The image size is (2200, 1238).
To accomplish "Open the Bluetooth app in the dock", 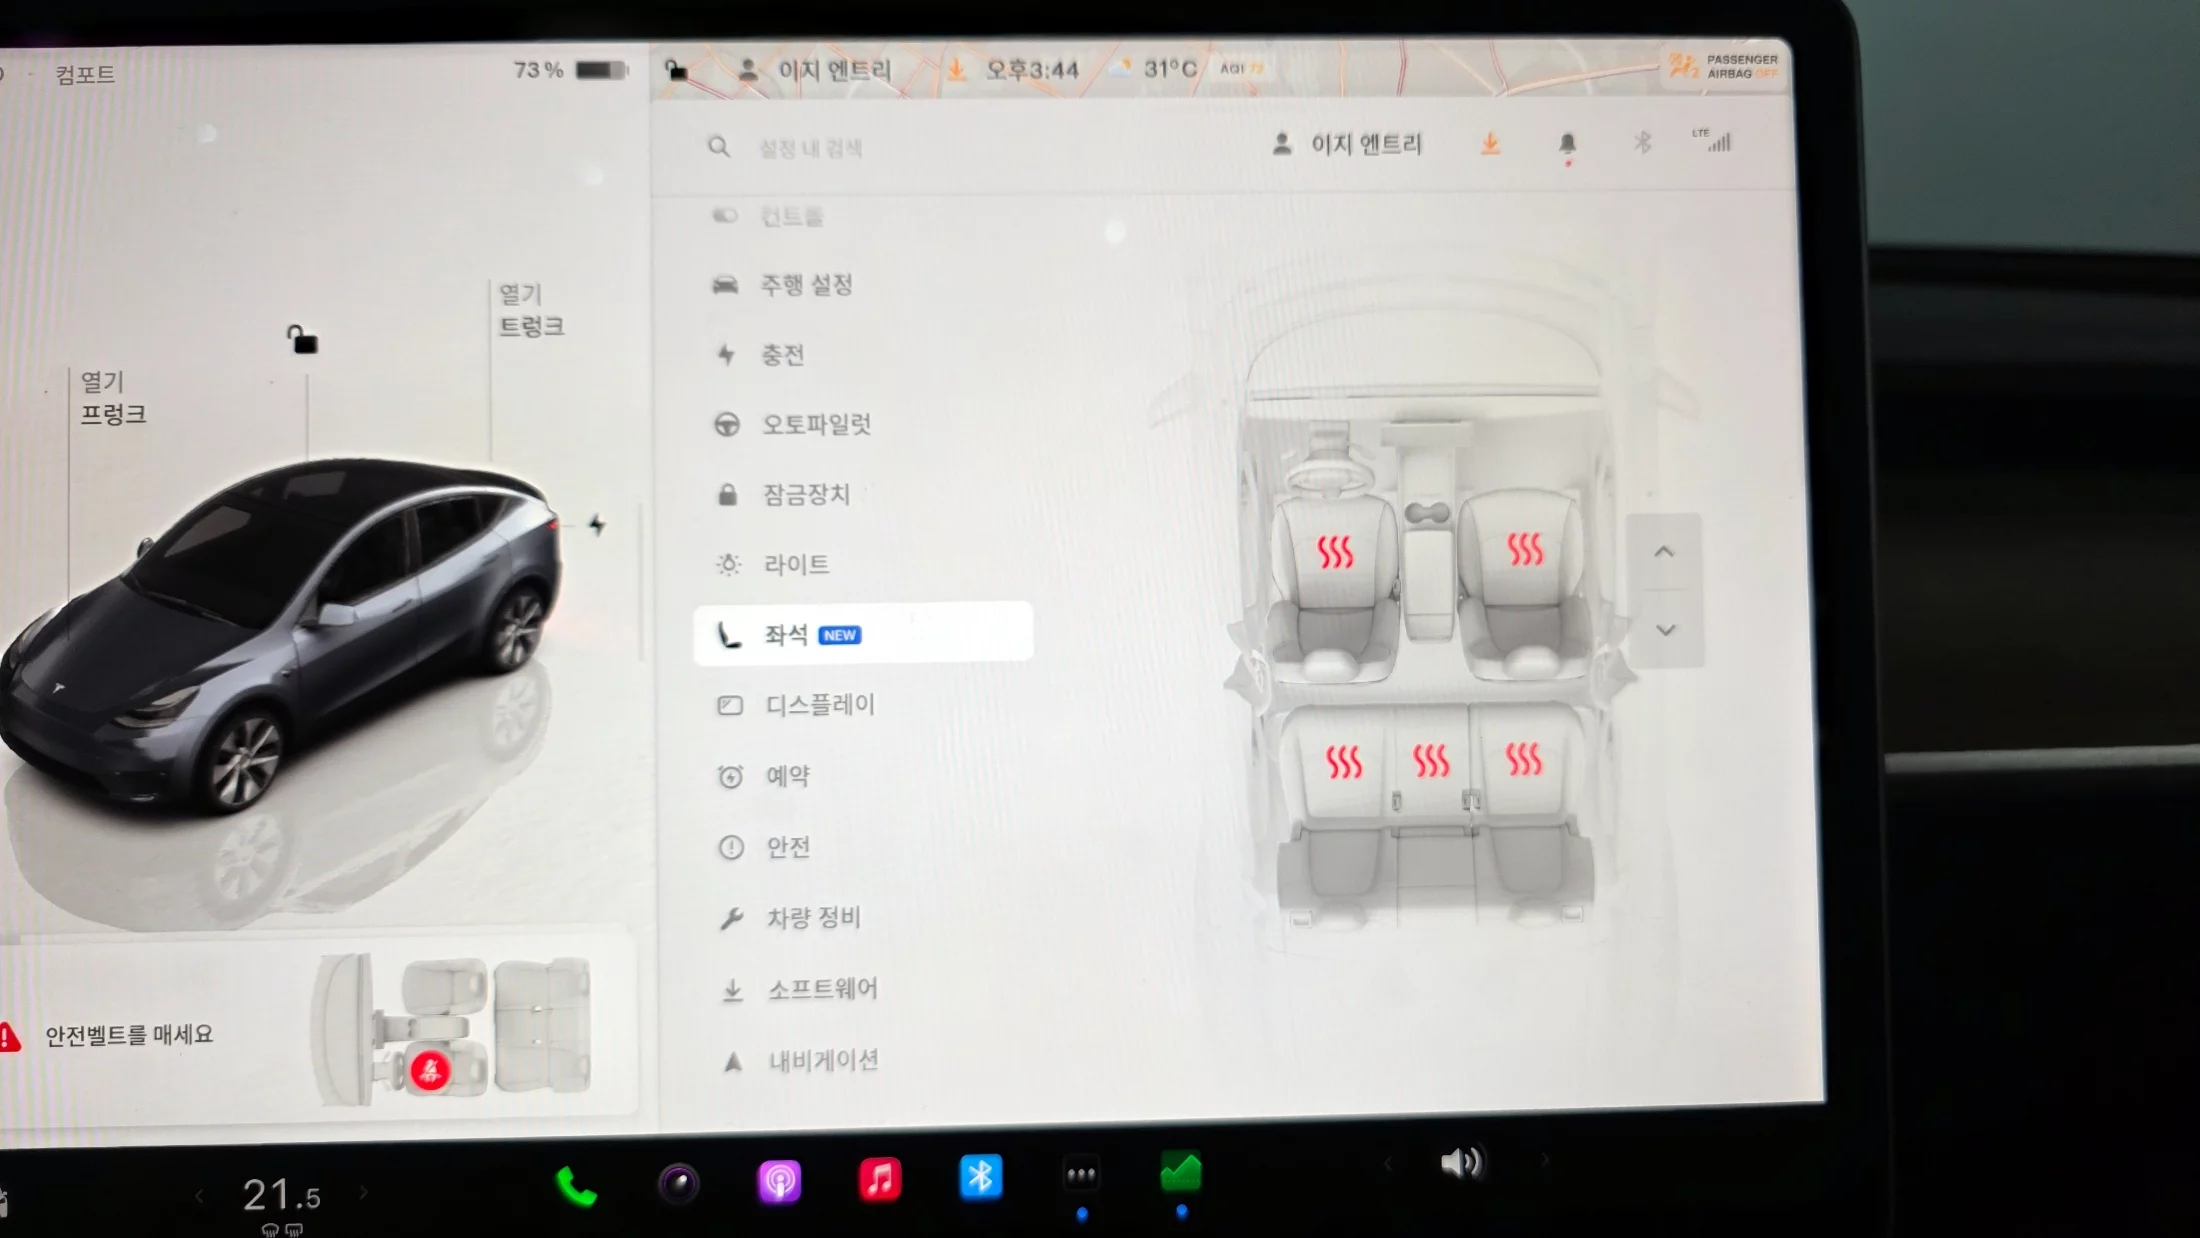I will 980,1178.
